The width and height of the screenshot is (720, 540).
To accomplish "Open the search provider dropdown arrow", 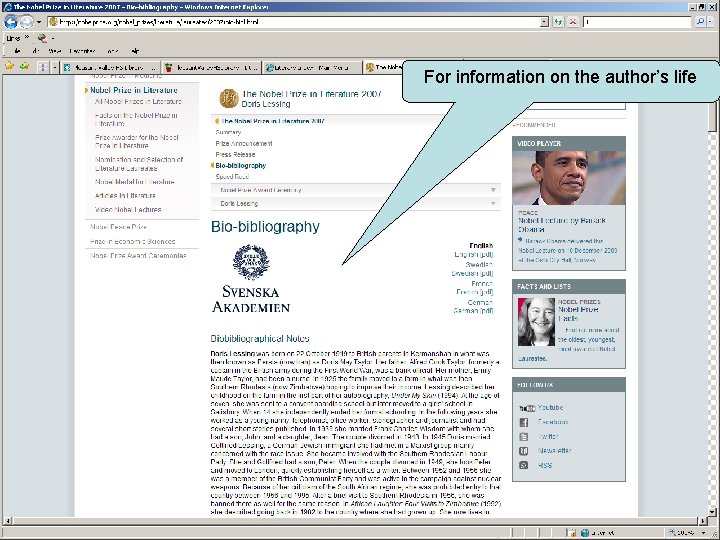I will click(x=711, y=22).
